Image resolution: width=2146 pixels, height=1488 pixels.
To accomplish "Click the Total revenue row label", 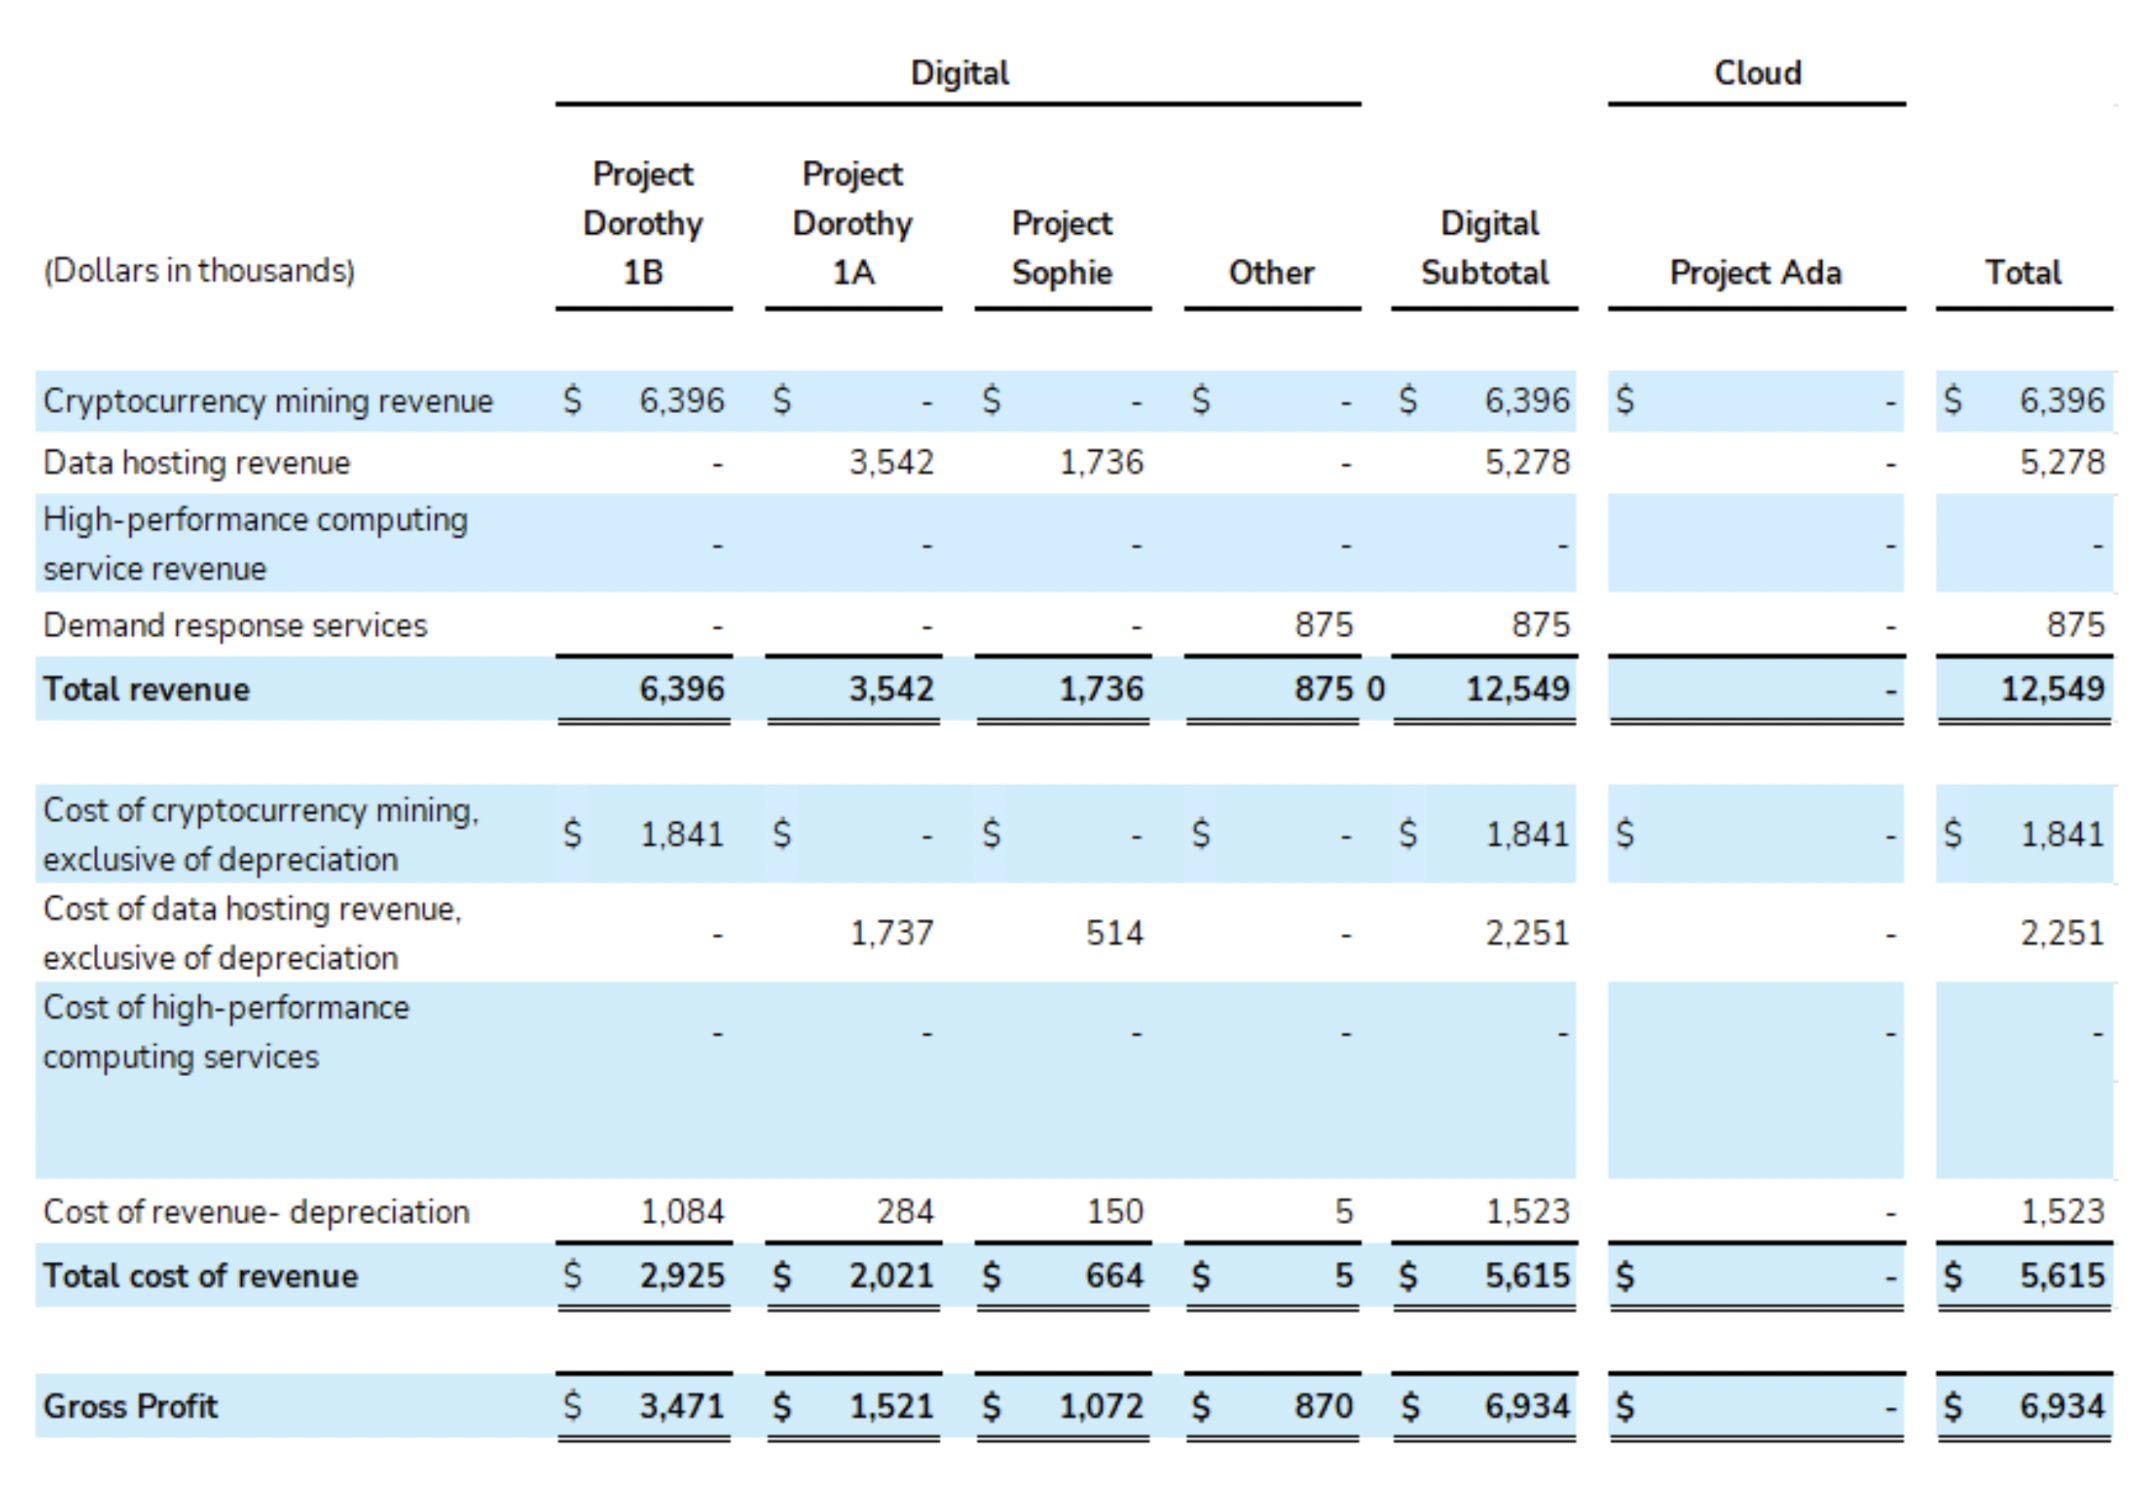I will tap(146, 689).
